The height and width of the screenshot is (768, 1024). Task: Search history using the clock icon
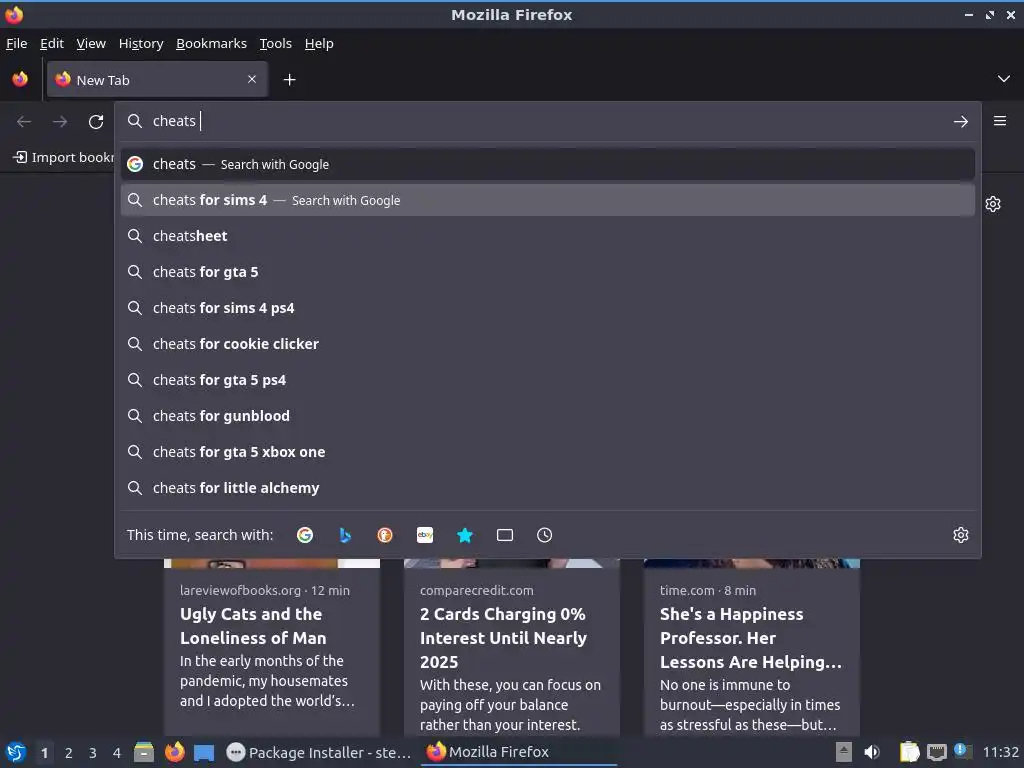point(545,536)
